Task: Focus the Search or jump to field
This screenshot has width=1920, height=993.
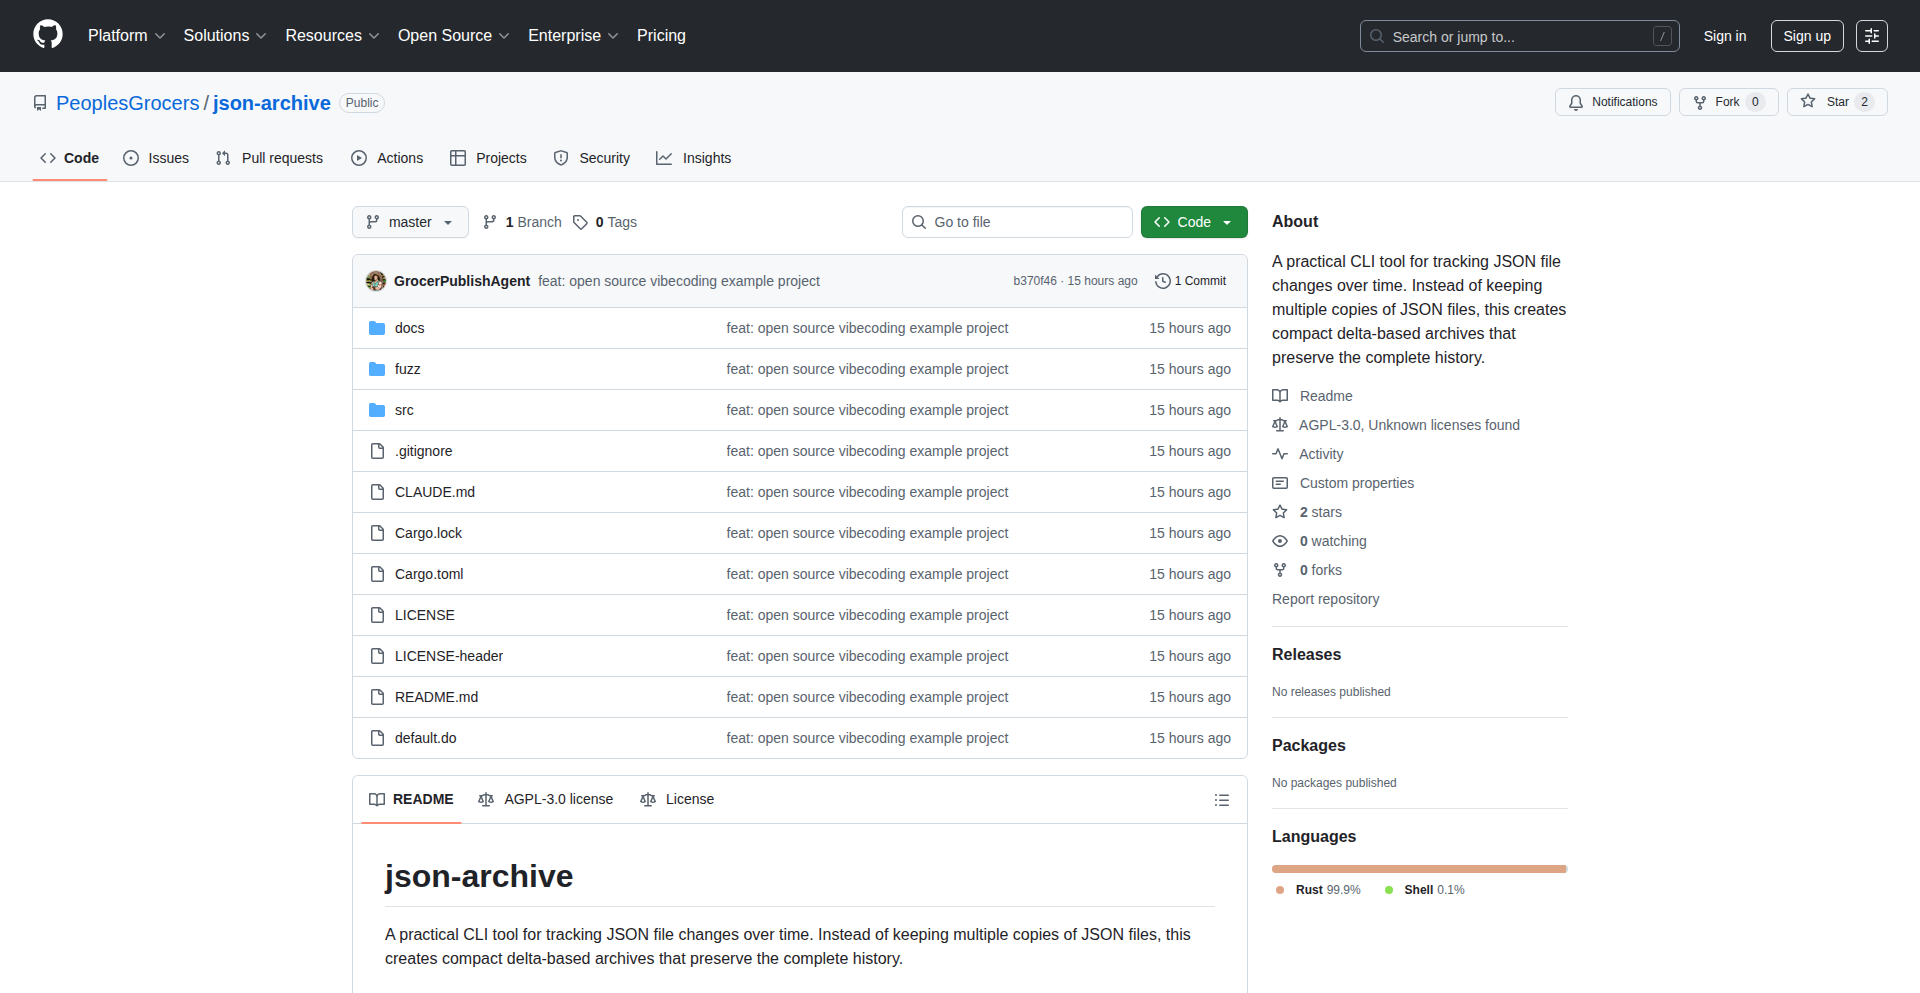Action: 1519,36
